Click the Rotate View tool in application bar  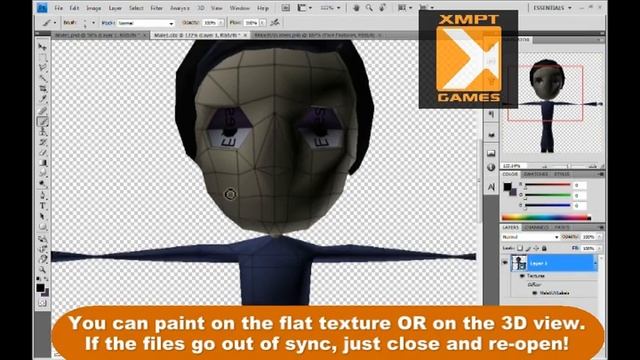pyautogui.click(x=382, y=8)
